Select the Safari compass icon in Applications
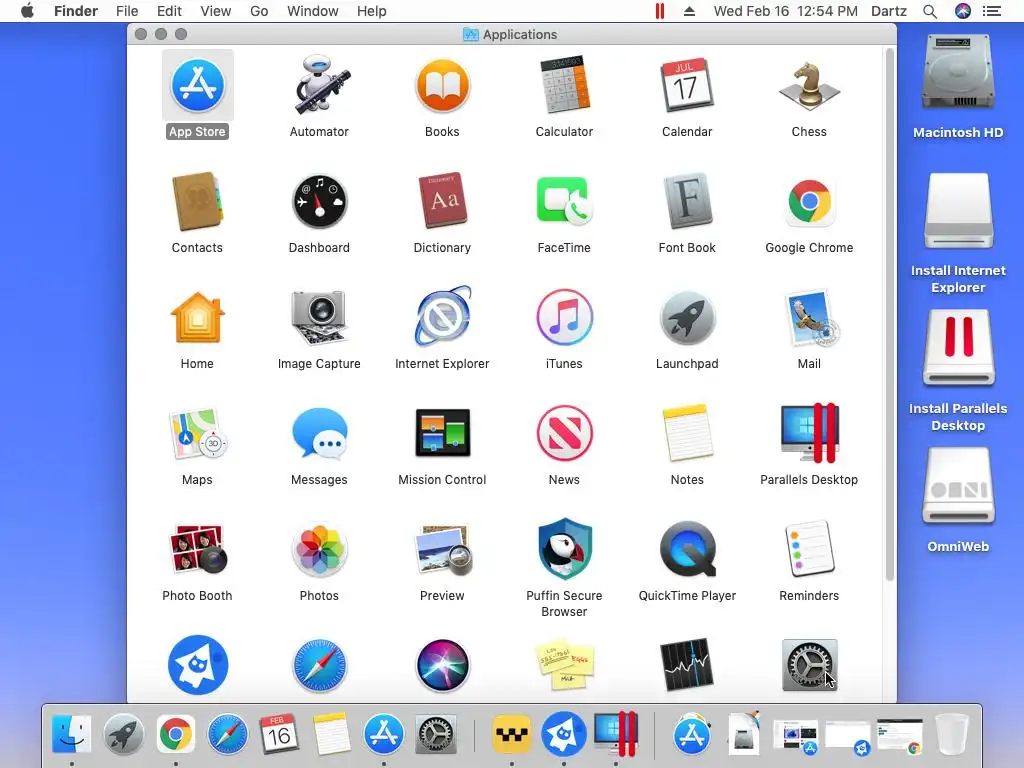 tap(319, 665)
